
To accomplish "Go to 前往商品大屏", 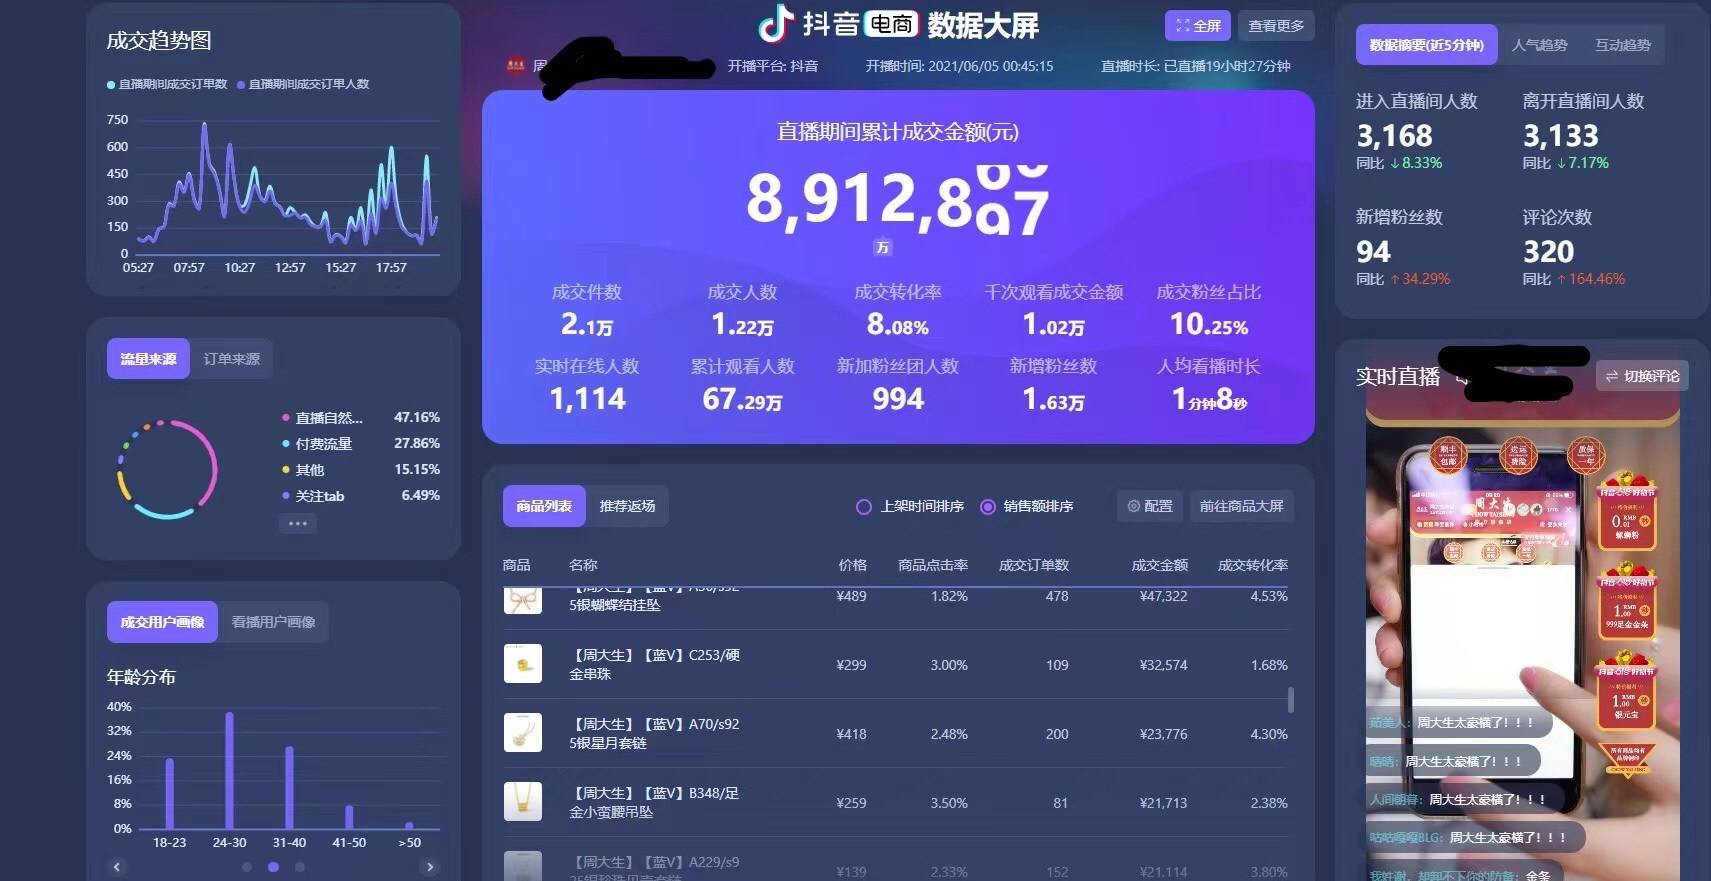I will pos(1241,506).
